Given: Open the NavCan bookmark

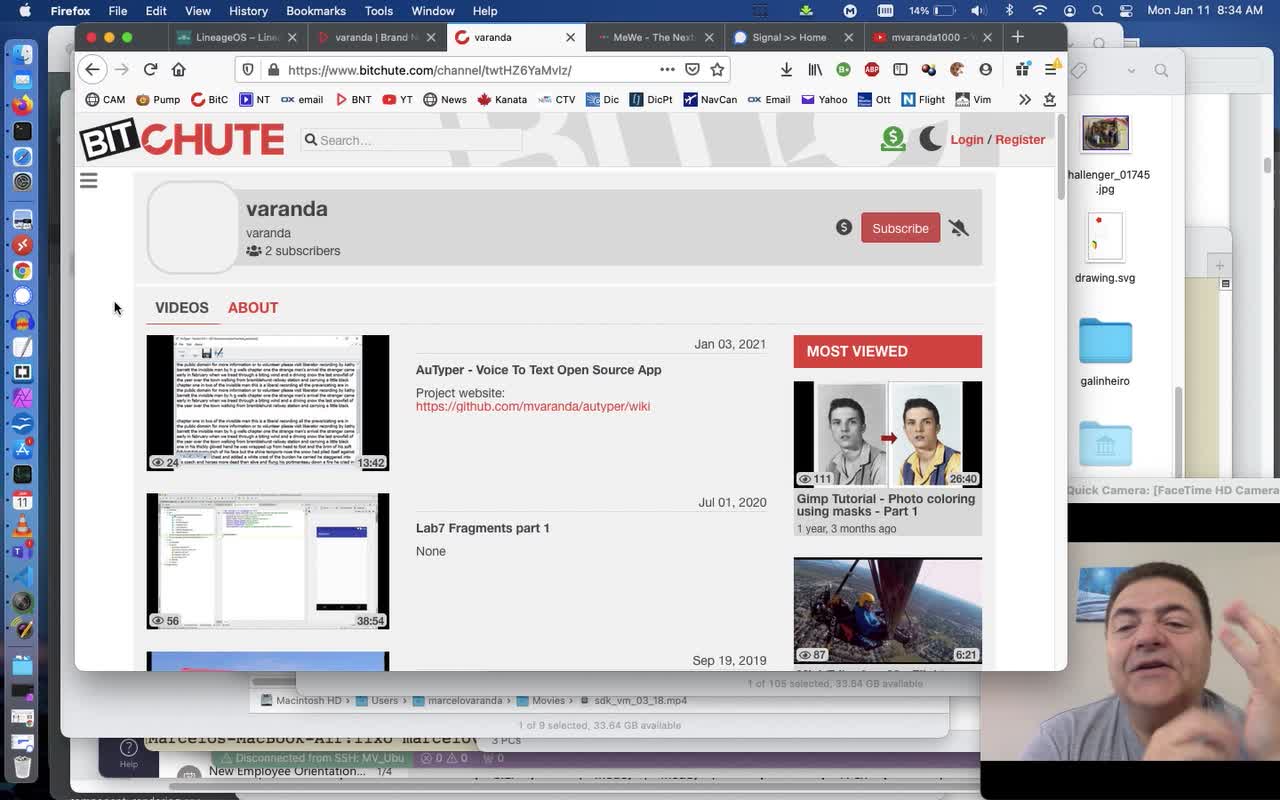Looking at the screenshot, I should point(710,99).
